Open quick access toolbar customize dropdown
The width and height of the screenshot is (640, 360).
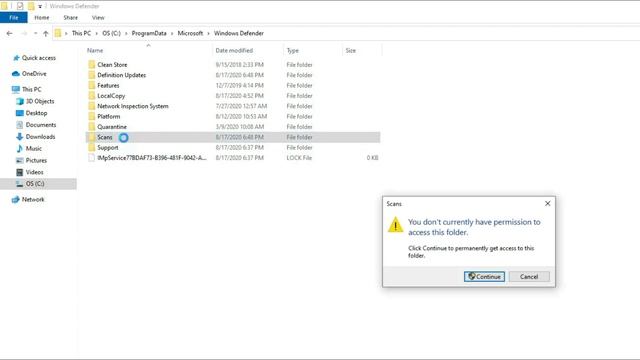point(40,7)
